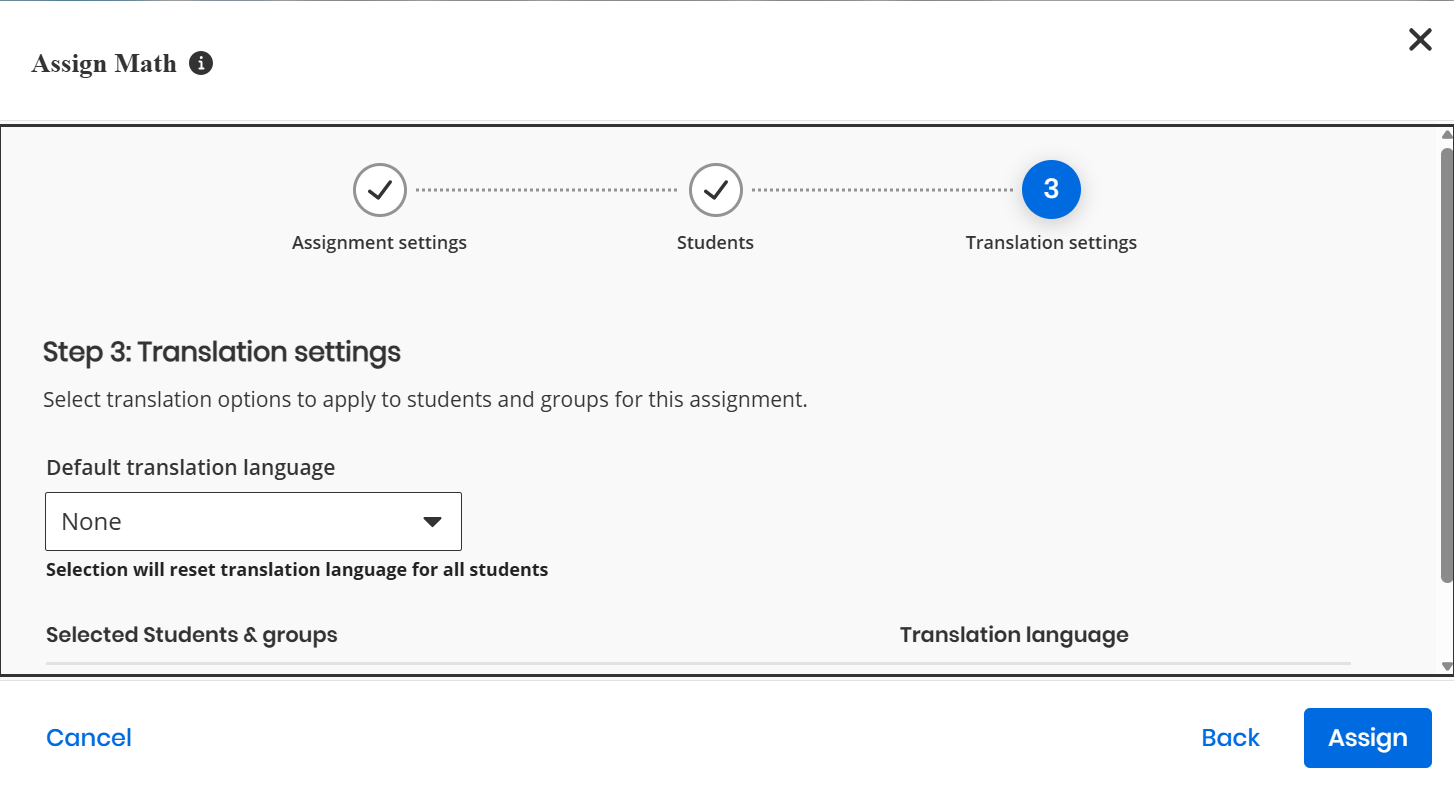Click the Assignment settings checkmark step circle
Image resolution: width=1454 pixels, height=792 pixels.
click(379, 189)
